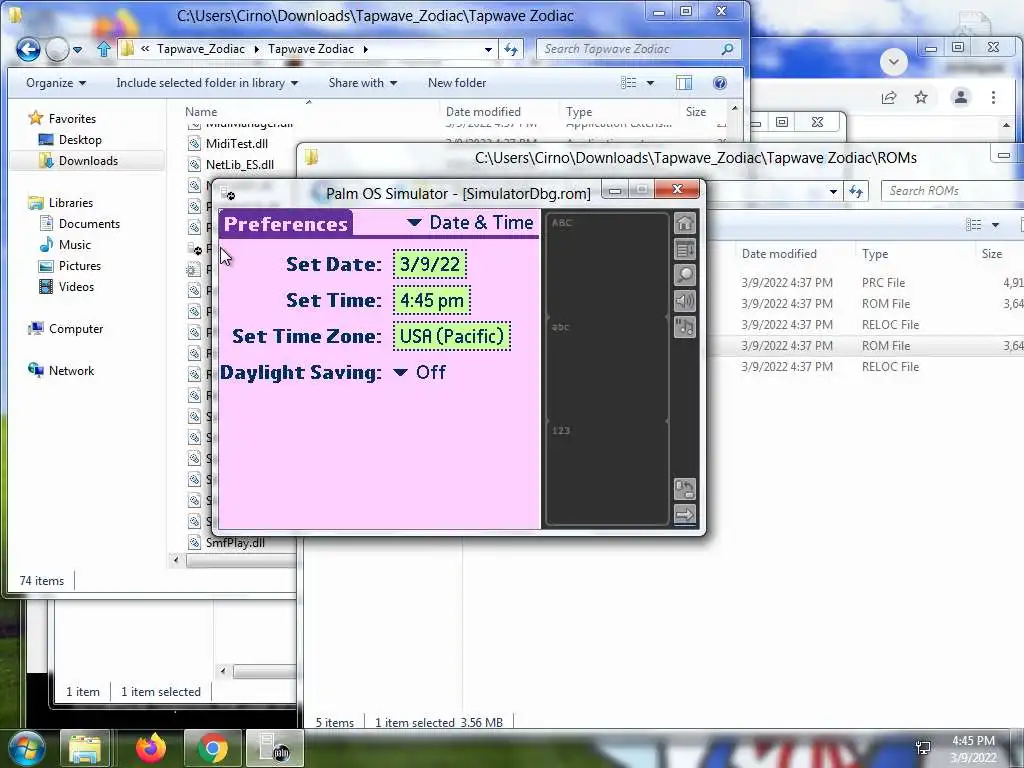Select file NetLib_ES.dll

click(240, 165)
